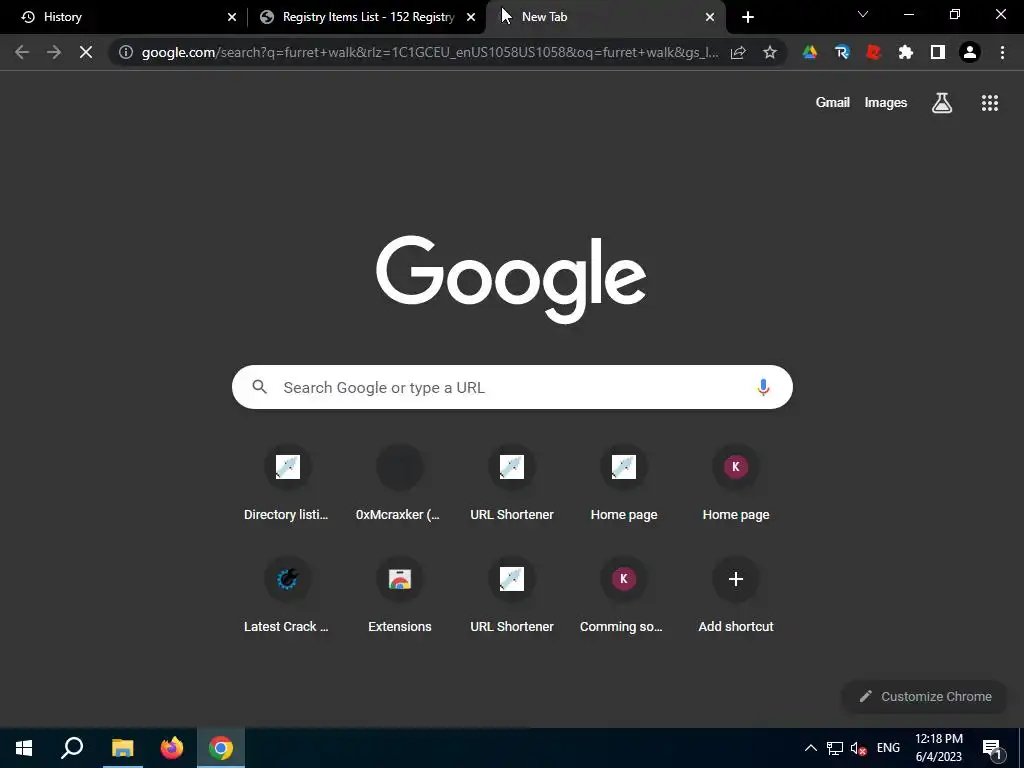Open the Extensions shortcut tile

399,596
